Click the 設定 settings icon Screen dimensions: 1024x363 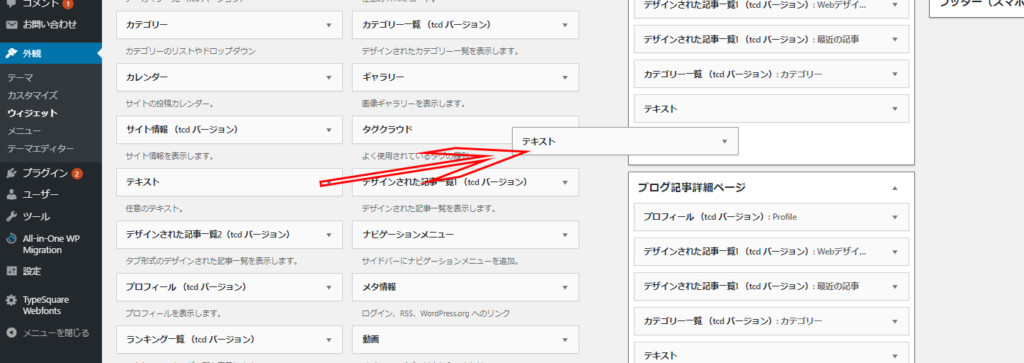point(11,271)
